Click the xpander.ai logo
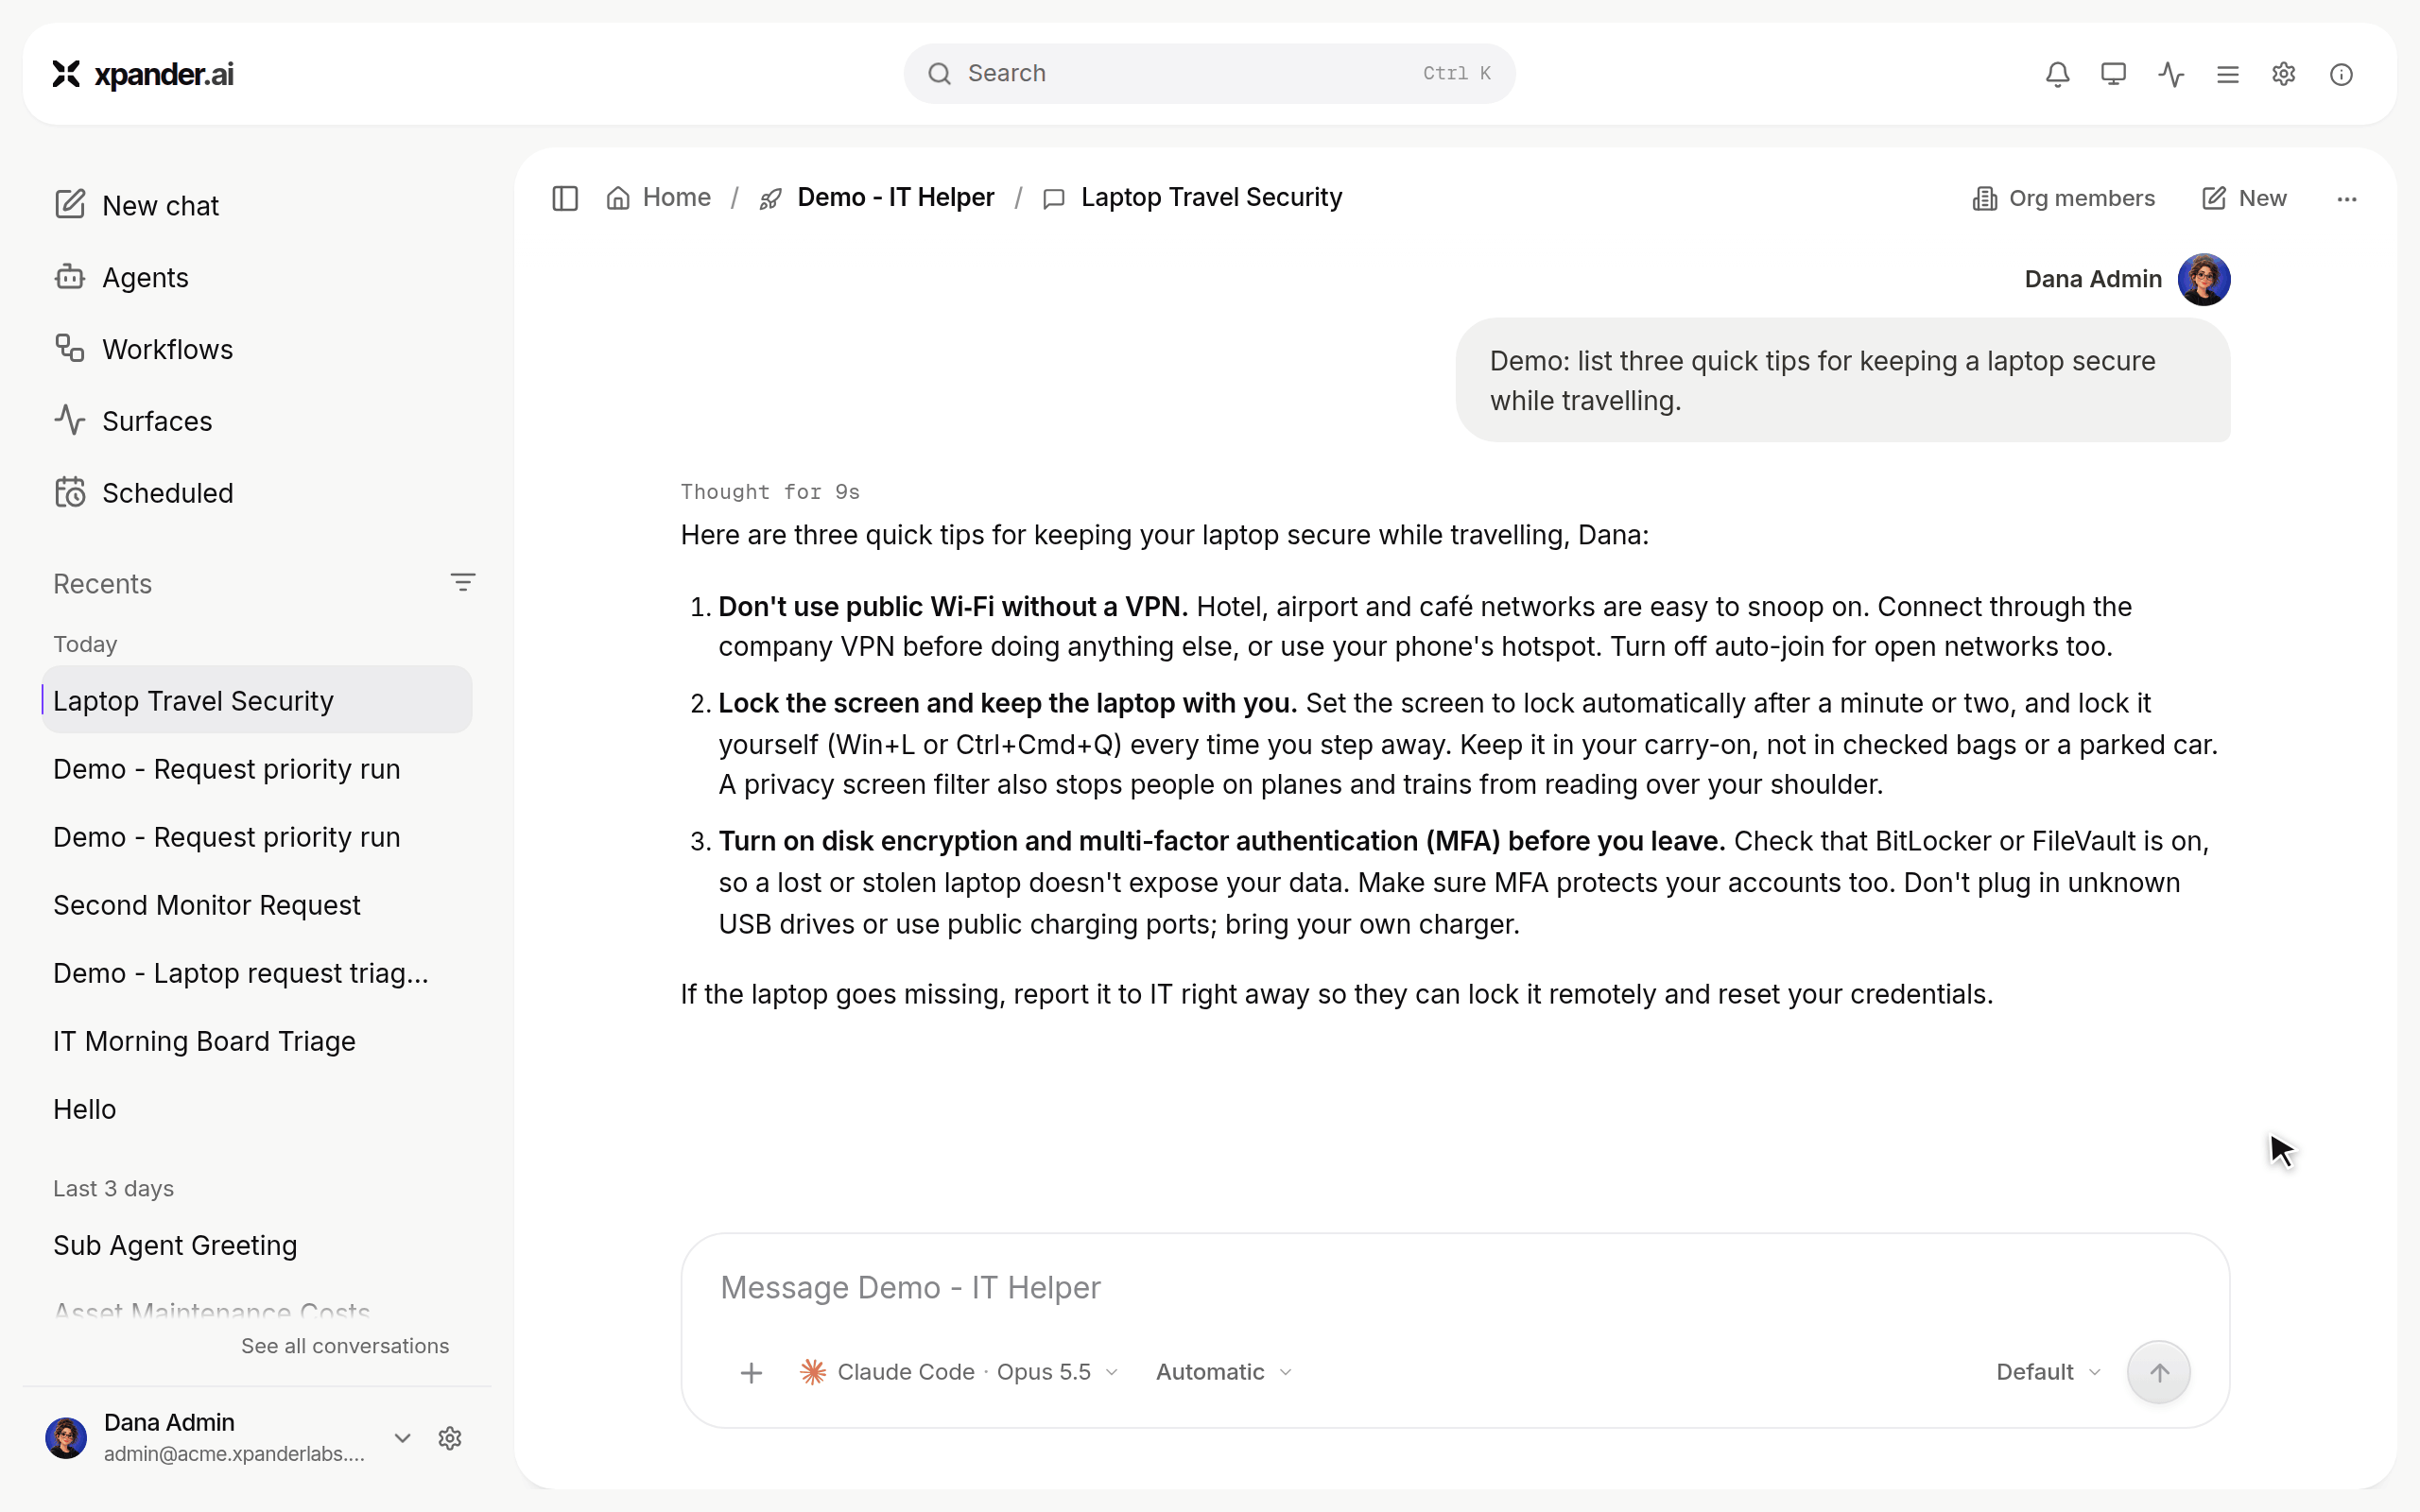 coord(143,74)
